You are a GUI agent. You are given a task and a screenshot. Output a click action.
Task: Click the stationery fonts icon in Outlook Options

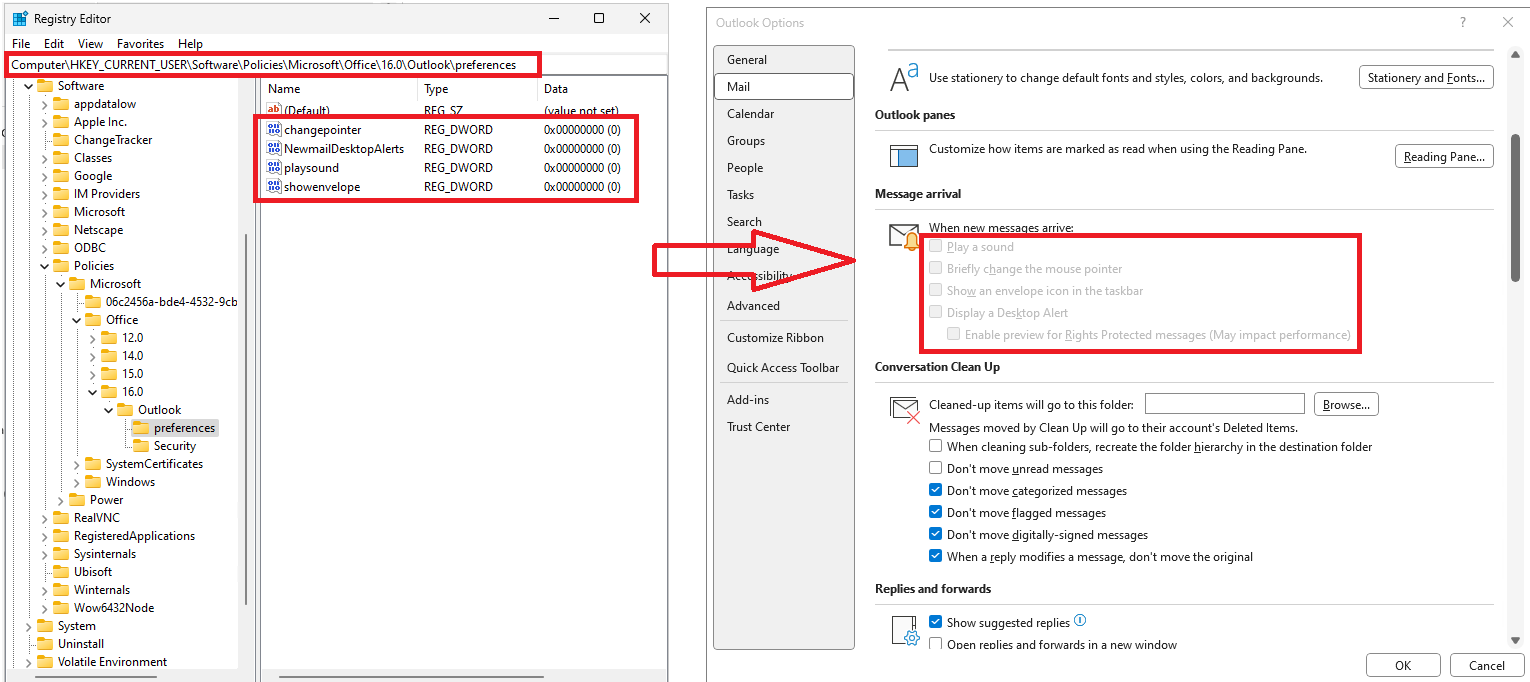tap(904, 78)
